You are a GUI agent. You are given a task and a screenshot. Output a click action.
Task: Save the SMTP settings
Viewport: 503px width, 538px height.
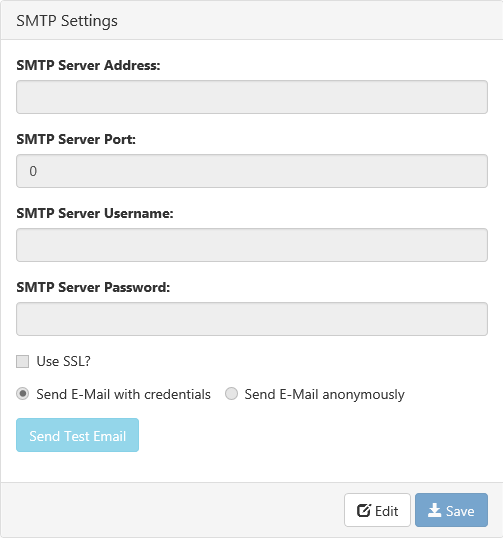(x=451, y=510)
